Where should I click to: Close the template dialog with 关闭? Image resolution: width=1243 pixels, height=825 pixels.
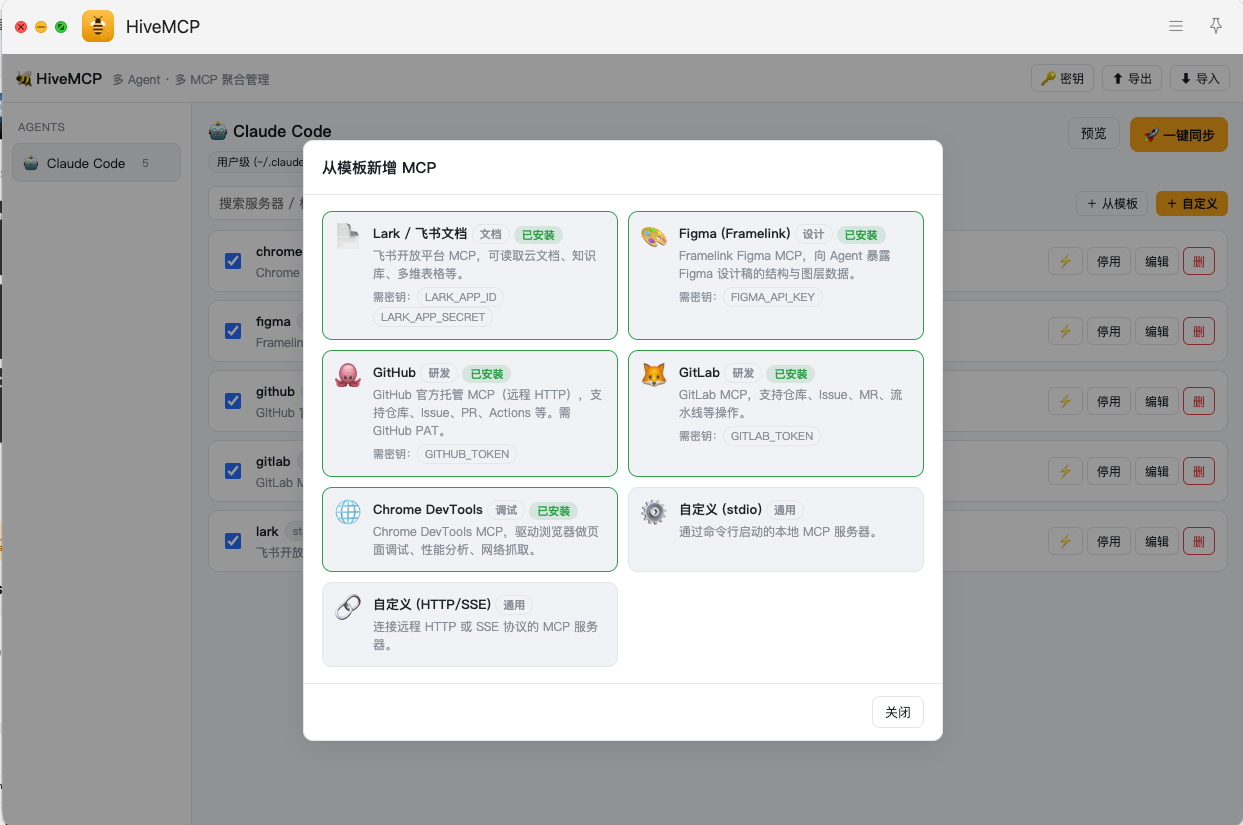(x=898, y=712)
